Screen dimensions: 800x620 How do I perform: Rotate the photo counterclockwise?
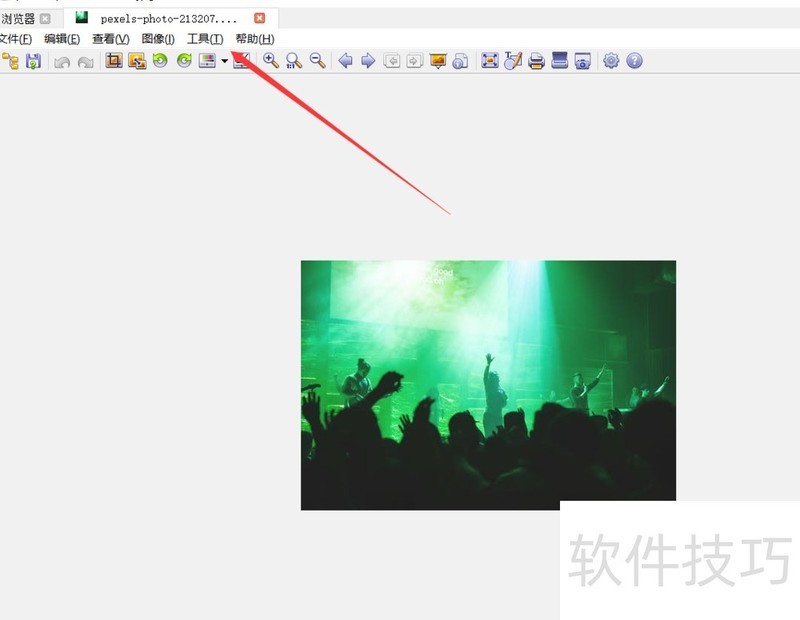(162, 61)
